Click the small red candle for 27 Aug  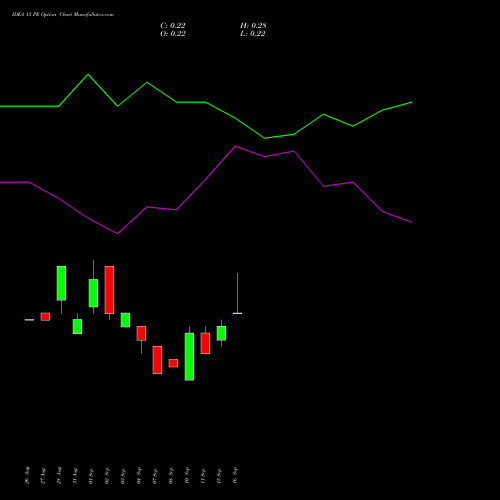[x=45, y=317]
